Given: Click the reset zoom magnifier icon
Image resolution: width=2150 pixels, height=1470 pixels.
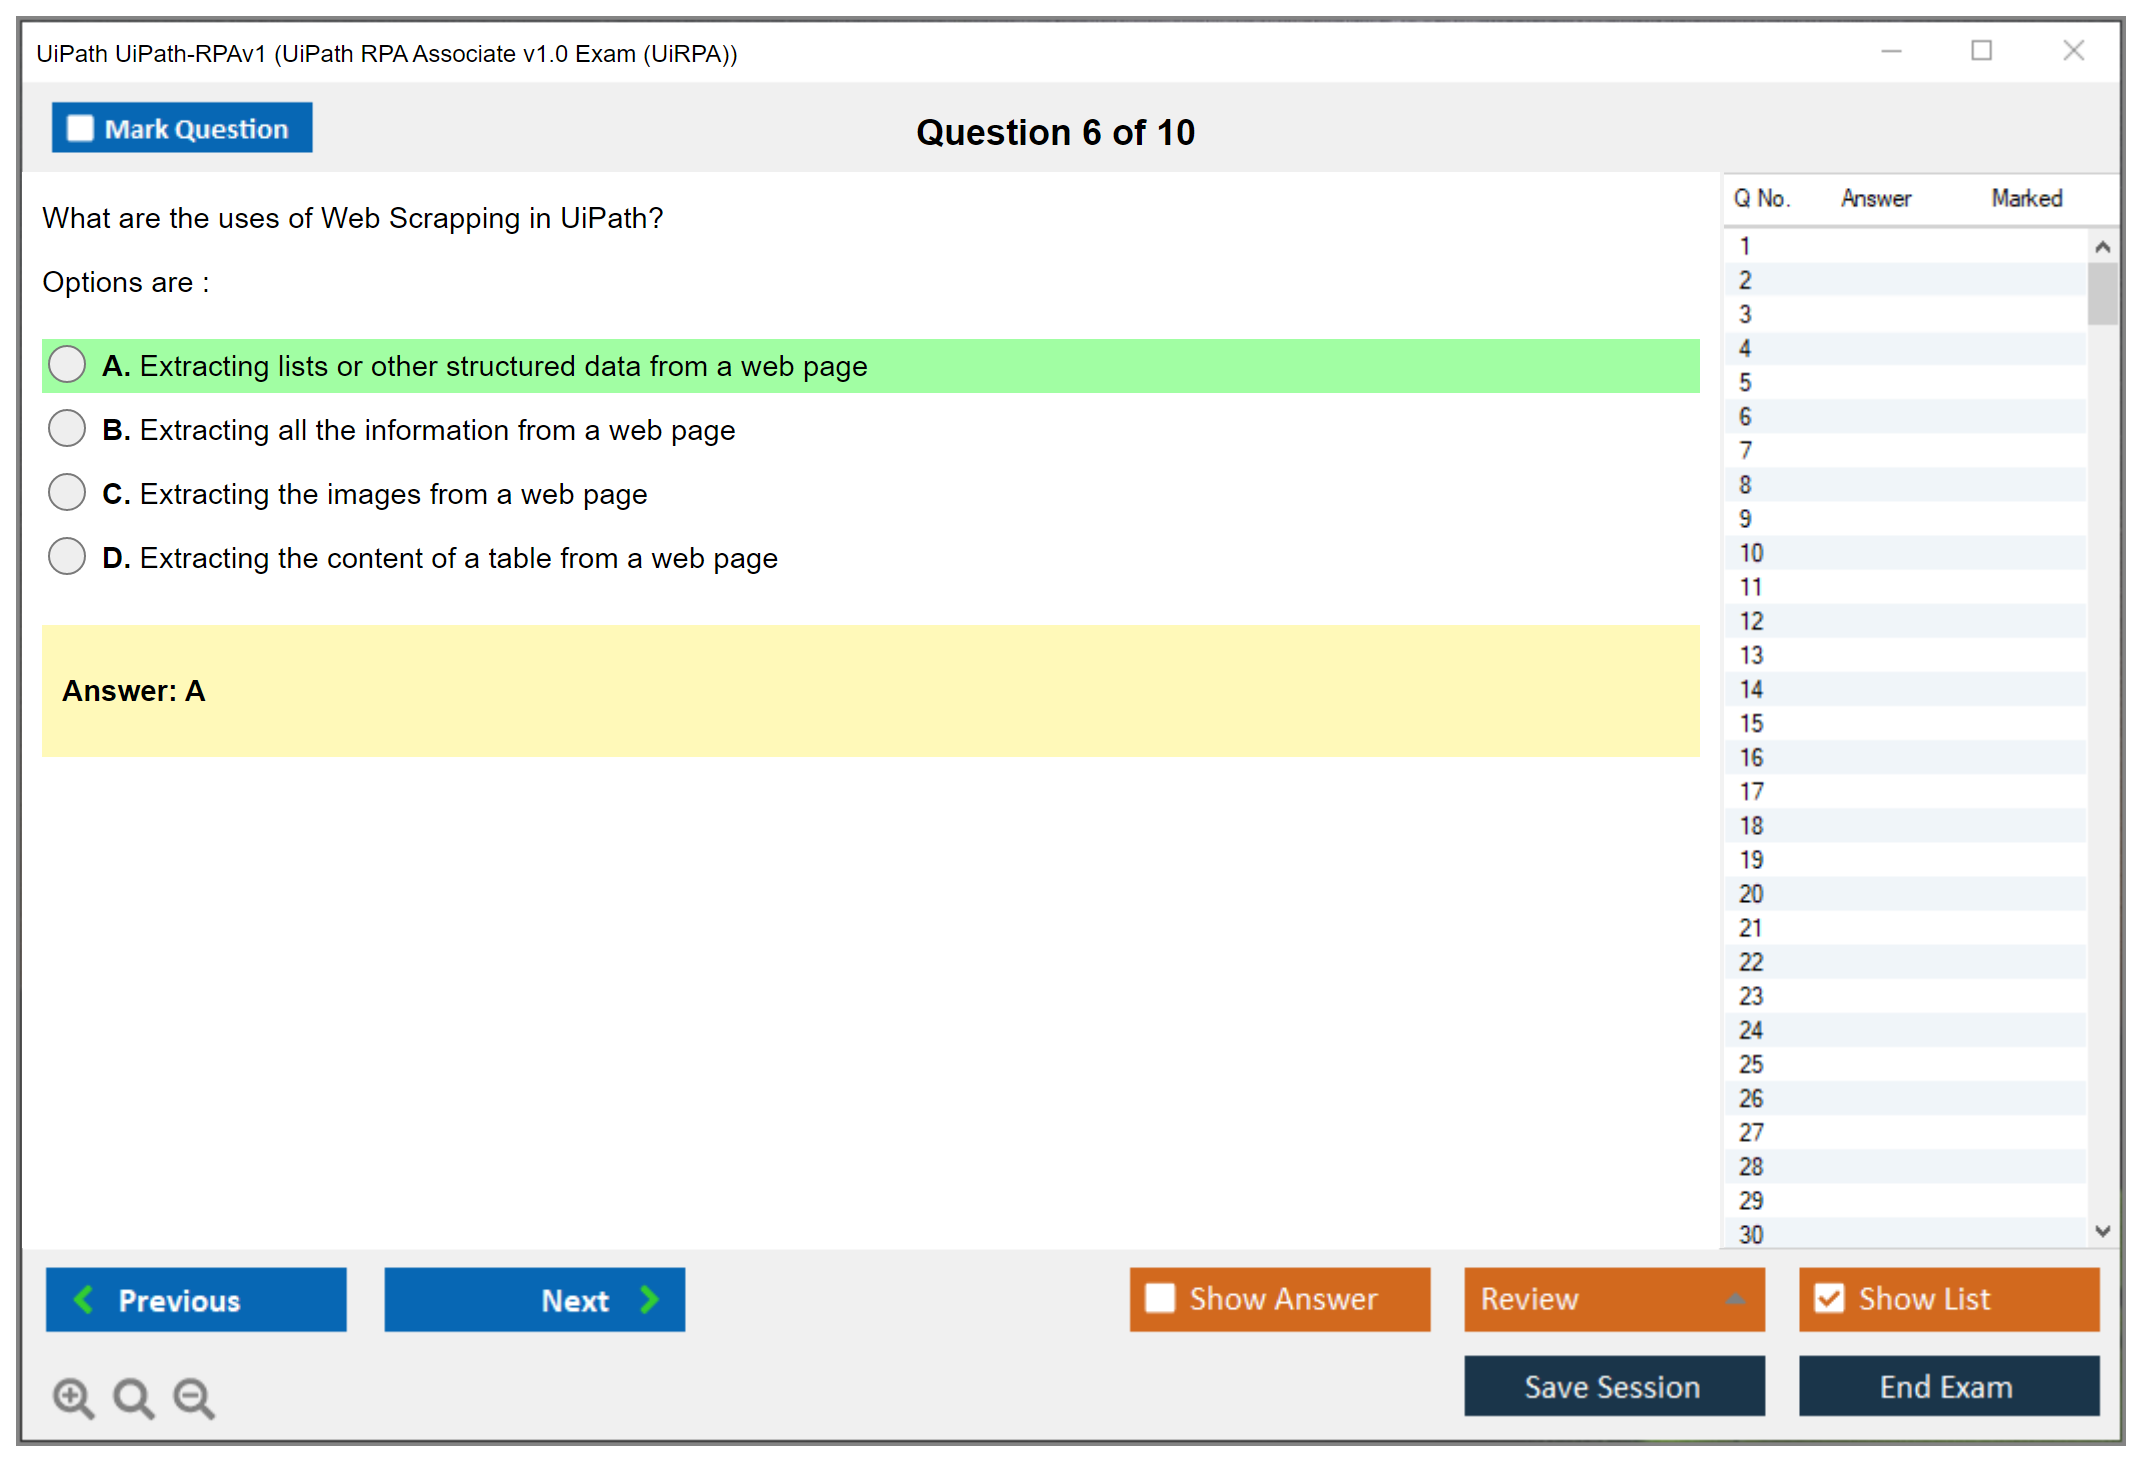Looking at the screenshot, I should 133,1397.
